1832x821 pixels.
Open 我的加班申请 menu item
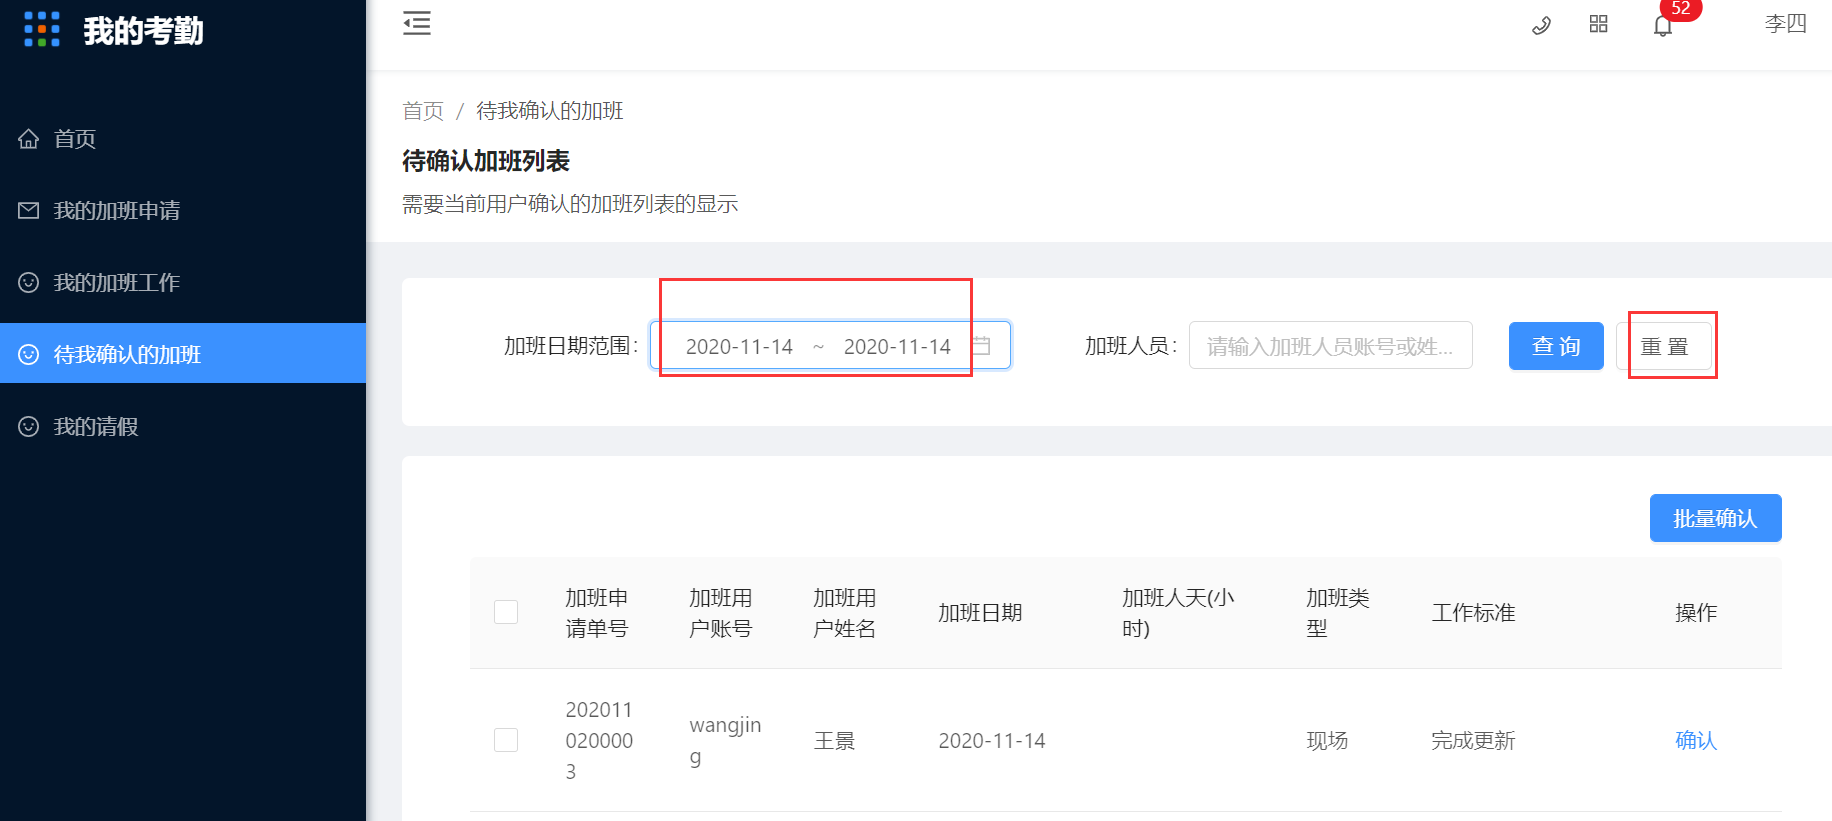pyautogui.click(x=183, y=211)
